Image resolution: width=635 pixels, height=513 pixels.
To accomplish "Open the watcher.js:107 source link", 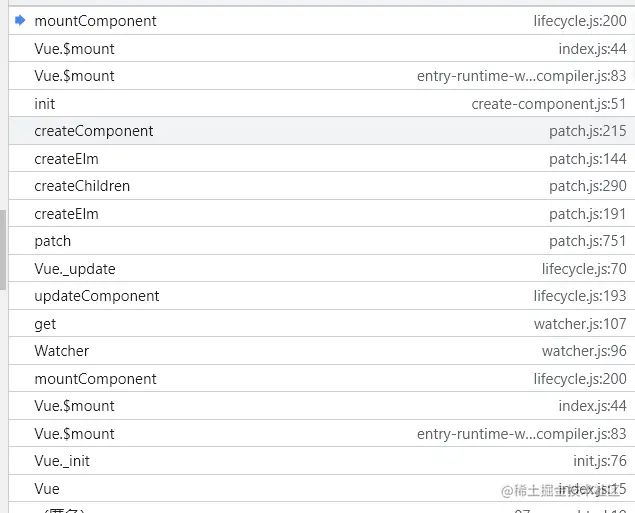I will pyautogui.click(x=584, y=324).
